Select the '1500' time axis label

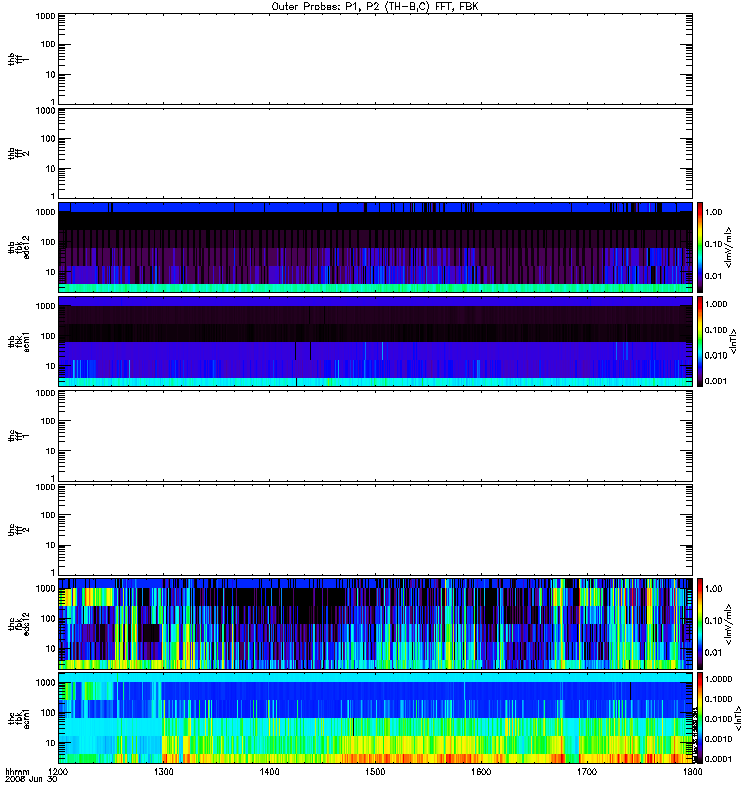(375, 771)
